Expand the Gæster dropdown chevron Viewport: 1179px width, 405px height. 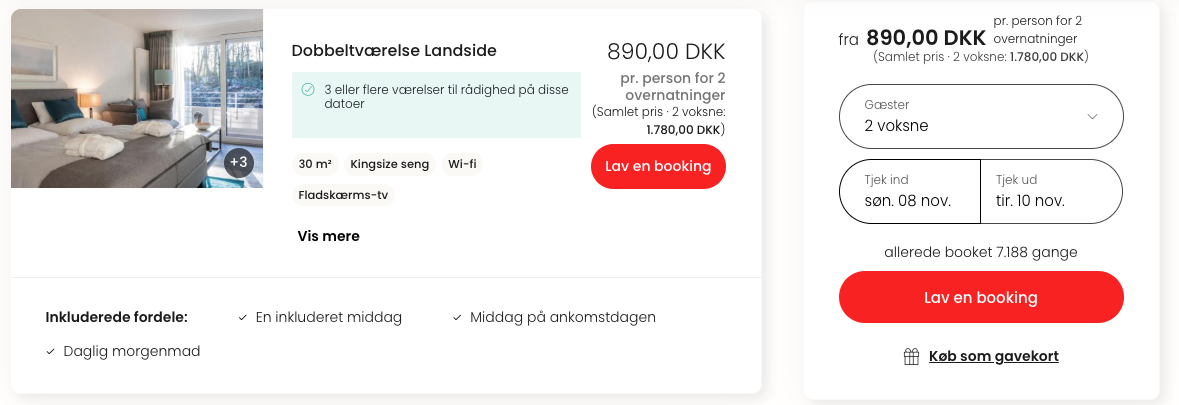1093,116
